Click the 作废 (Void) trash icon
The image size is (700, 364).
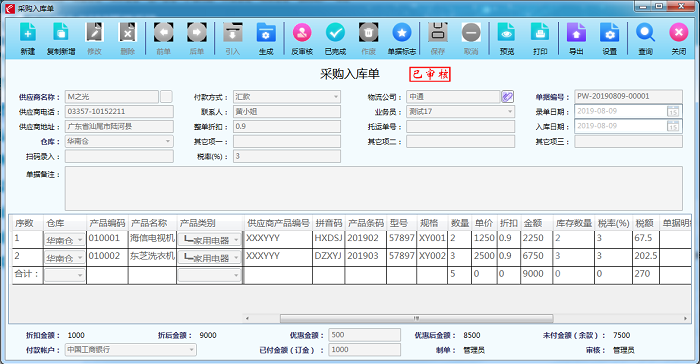(x=368, y=33)
